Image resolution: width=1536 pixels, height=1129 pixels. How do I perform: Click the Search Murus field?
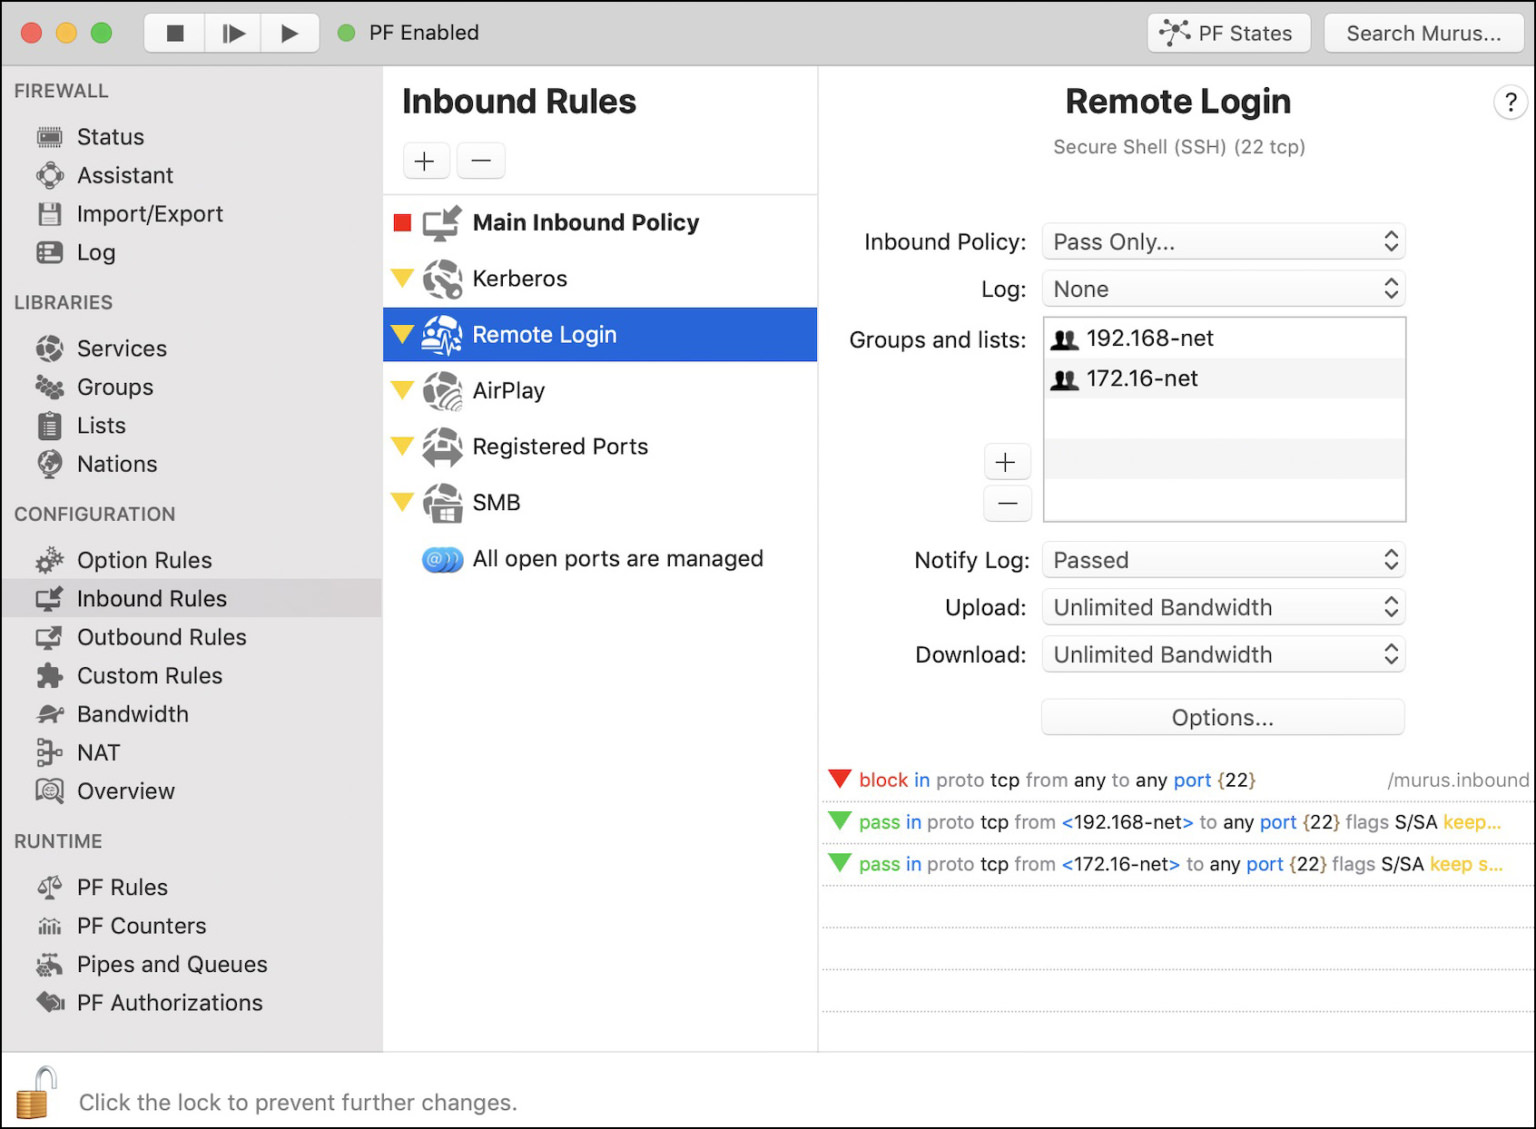1424,33
